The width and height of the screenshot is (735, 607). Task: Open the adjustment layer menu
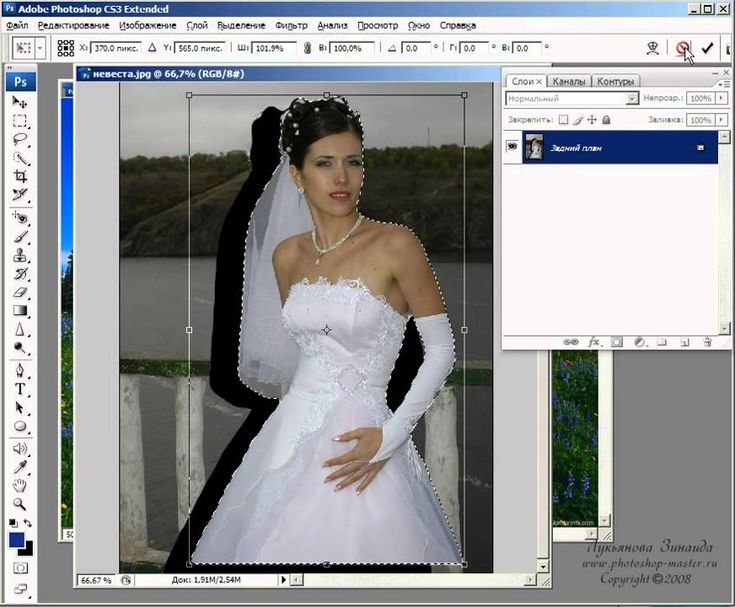(x=639, y=343)
